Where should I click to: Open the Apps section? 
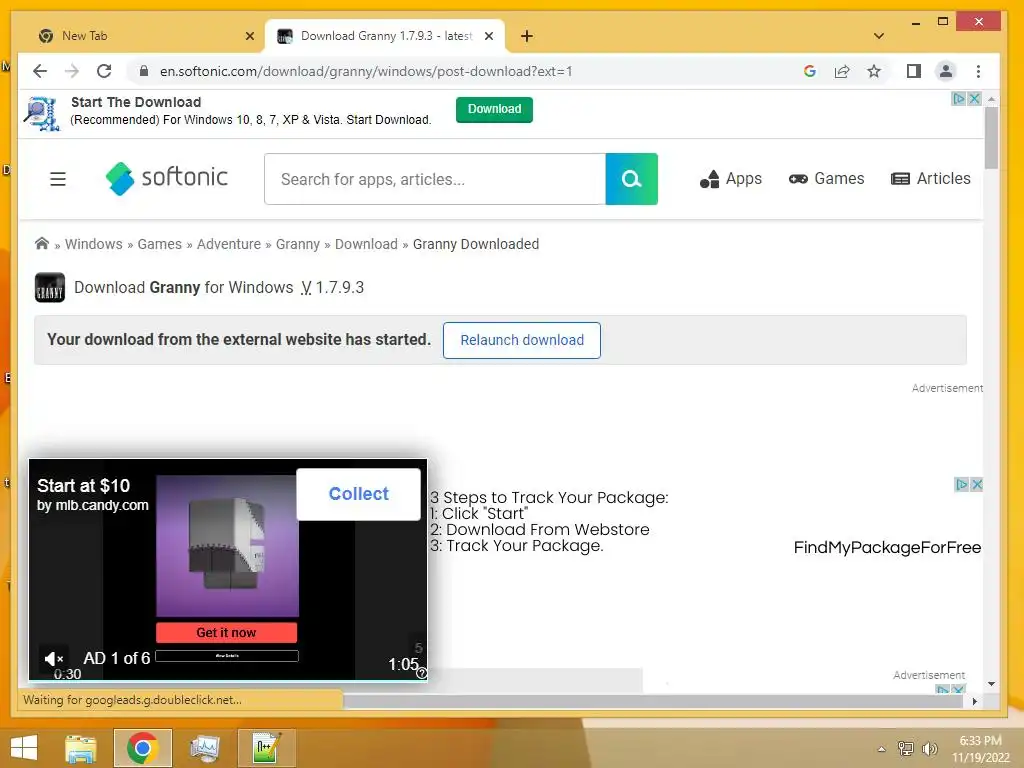click(x=731, y=178)
